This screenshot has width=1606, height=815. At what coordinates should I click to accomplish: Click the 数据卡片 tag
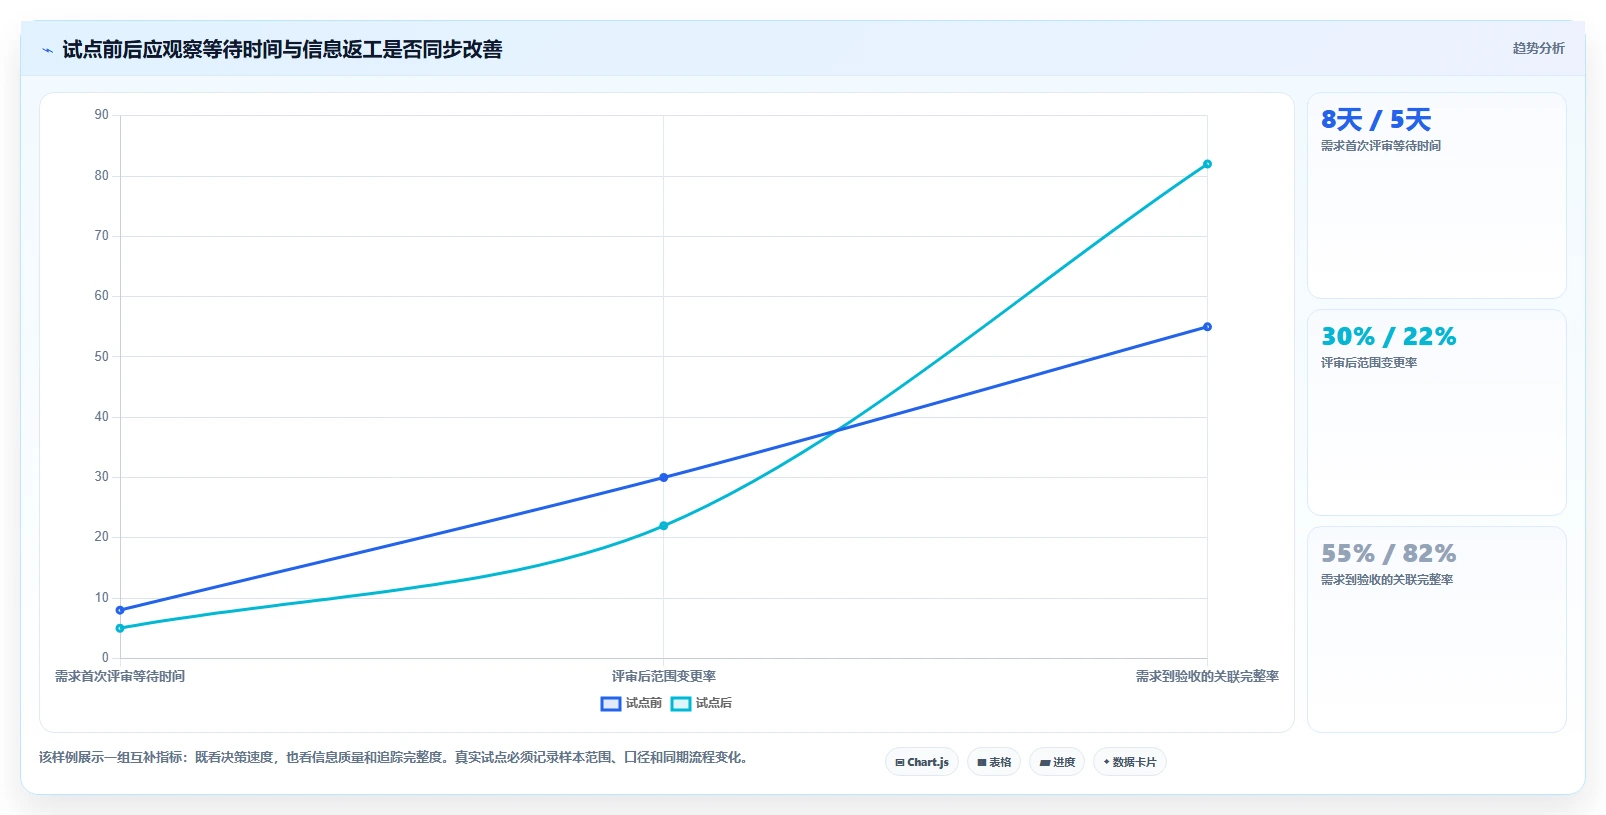[1130, 762]
